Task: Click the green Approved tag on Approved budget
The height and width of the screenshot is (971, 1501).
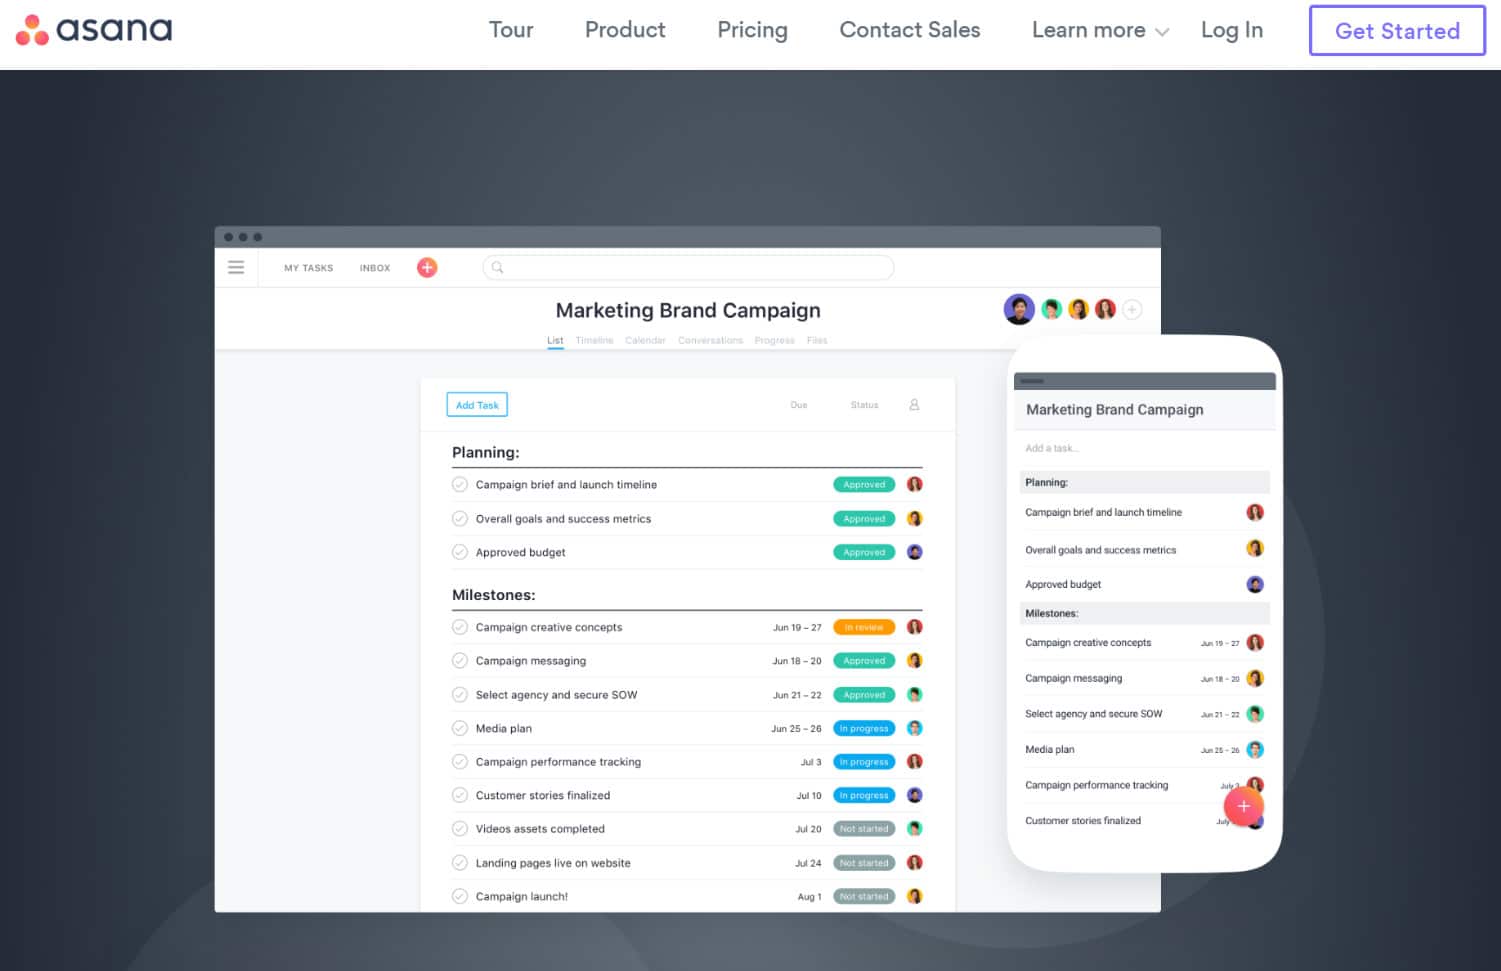Action: click(x=863, y=552)
